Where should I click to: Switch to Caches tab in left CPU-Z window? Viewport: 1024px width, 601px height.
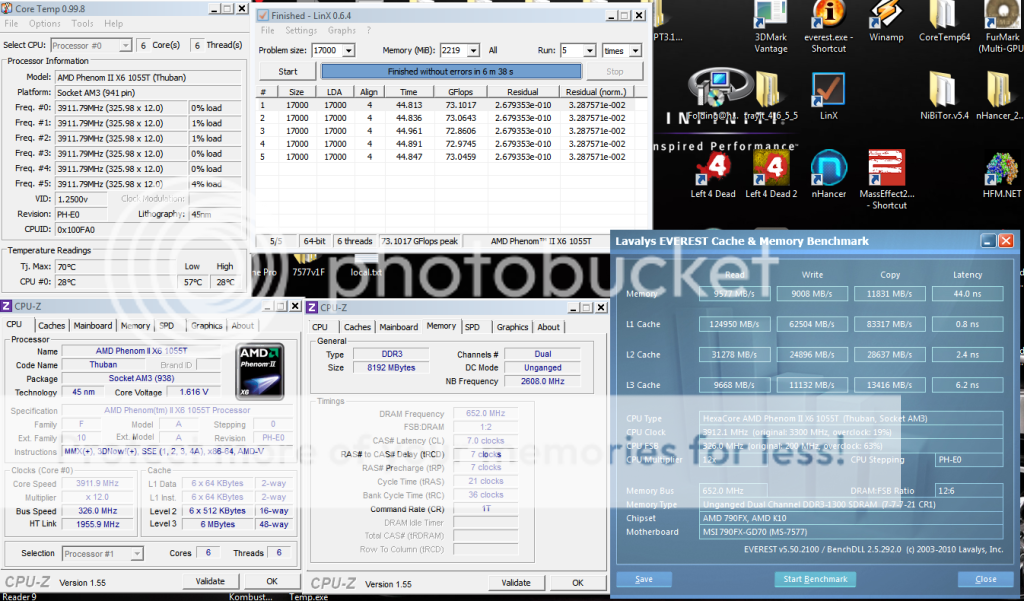[51, 325]
